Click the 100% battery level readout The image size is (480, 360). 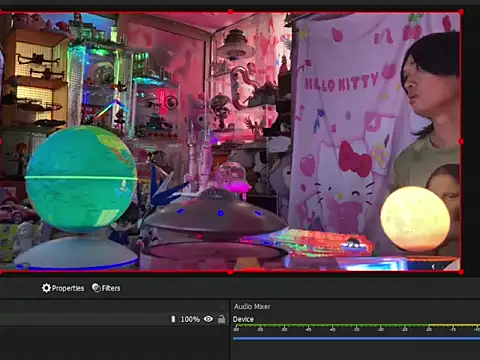coord(190,319)
